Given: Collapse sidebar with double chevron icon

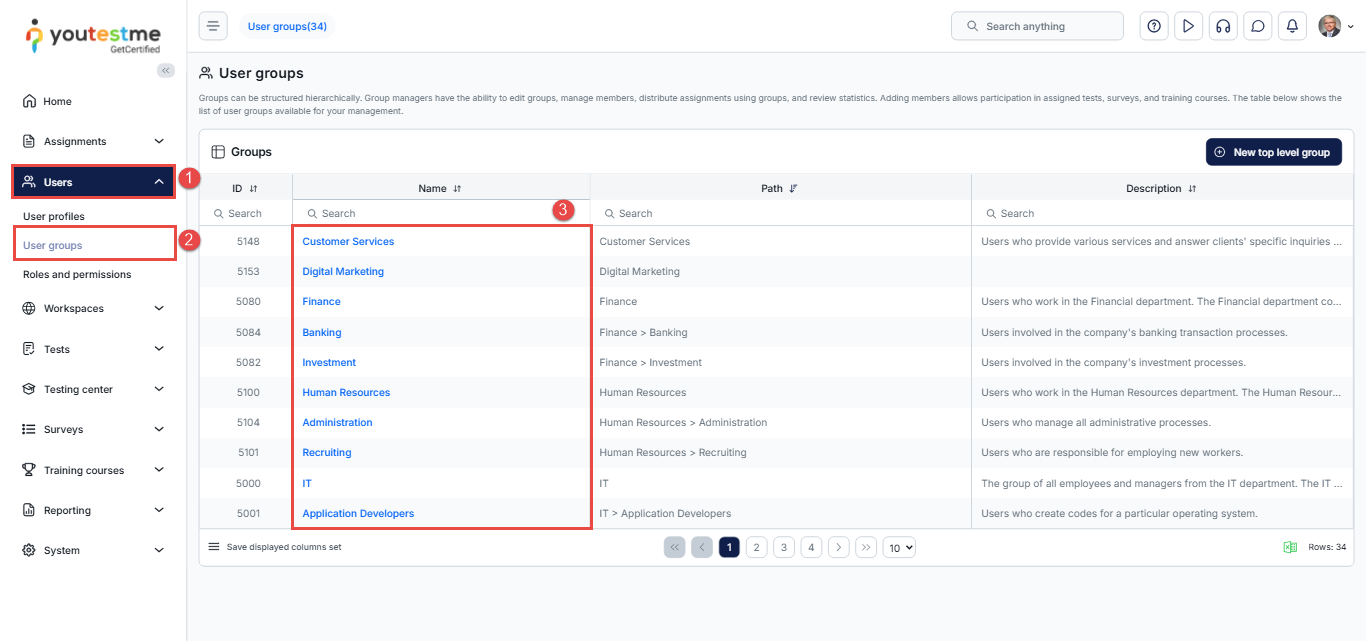Looking at the screenshot, I should point(166,70).
